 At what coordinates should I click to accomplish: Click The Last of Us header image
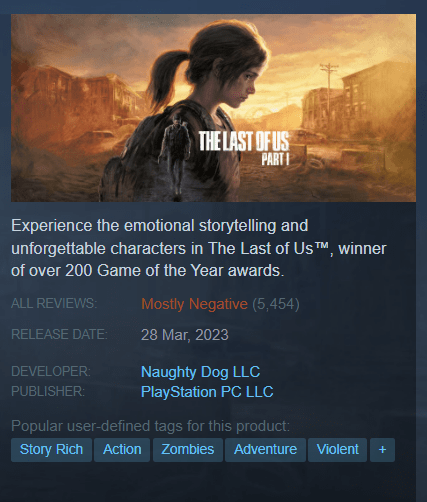coord(213,108)
